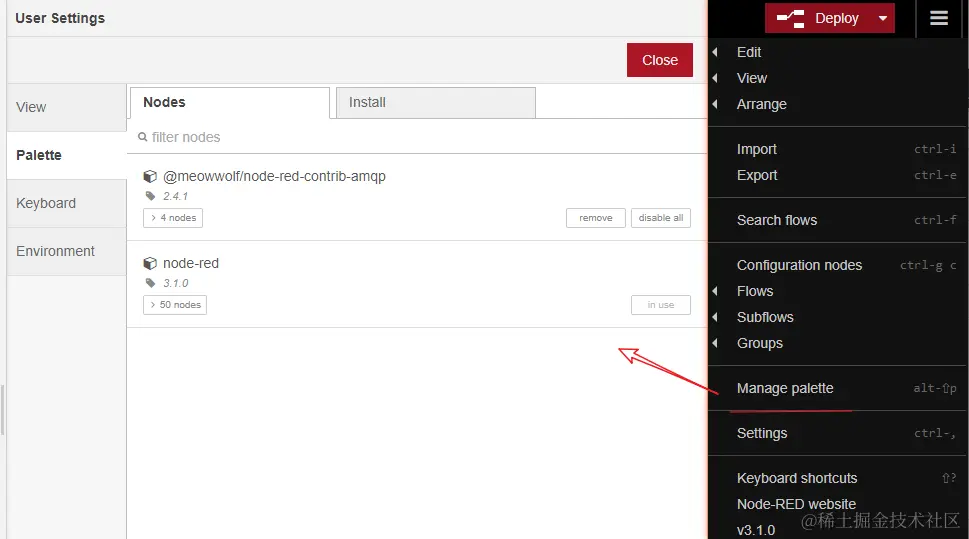Click the 3.1.0 module version number

point(176,283)
